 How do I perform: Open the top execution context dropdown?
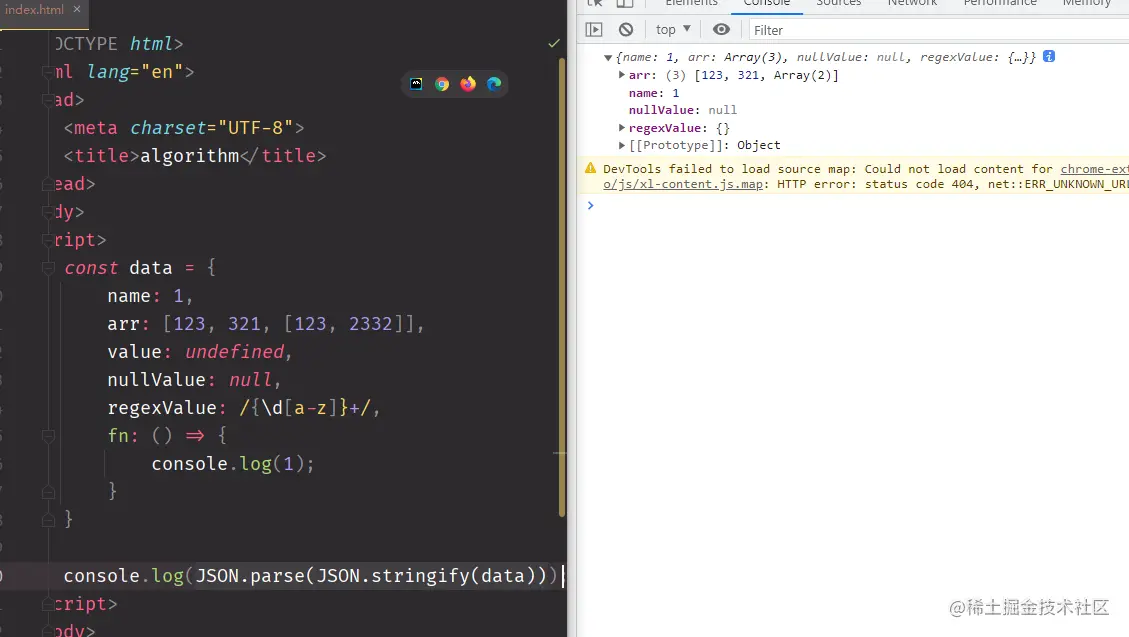[673, 30]
